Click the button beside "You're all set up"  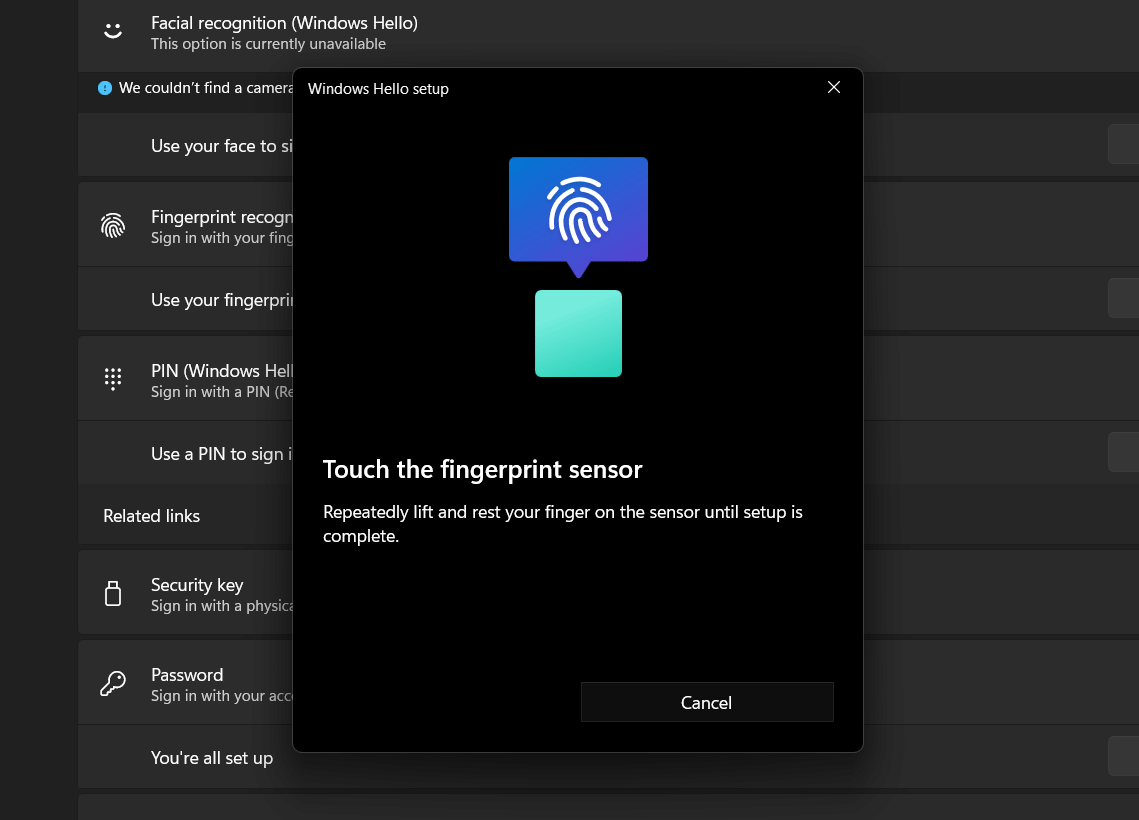[1123, 757]
